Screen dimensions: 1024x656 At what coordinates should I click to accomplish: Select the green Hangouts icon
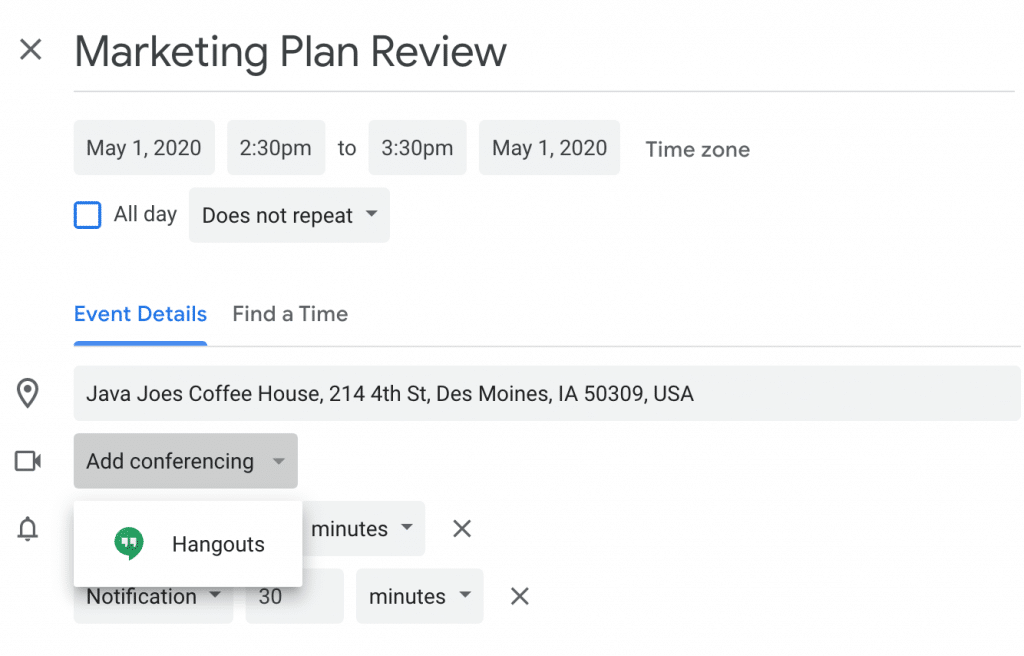tap(128, 544)
